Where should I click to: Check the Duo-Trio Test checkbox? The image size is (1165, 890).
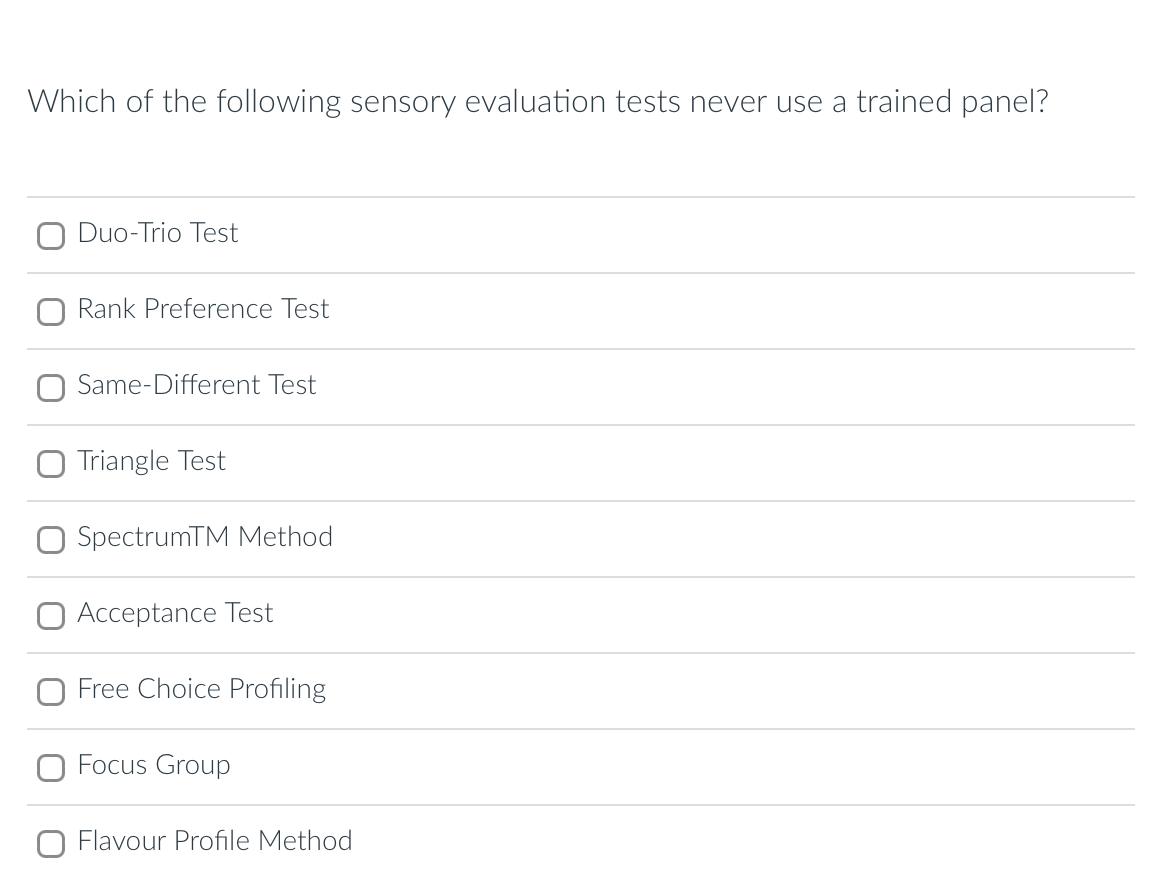(x=51, y=236)
